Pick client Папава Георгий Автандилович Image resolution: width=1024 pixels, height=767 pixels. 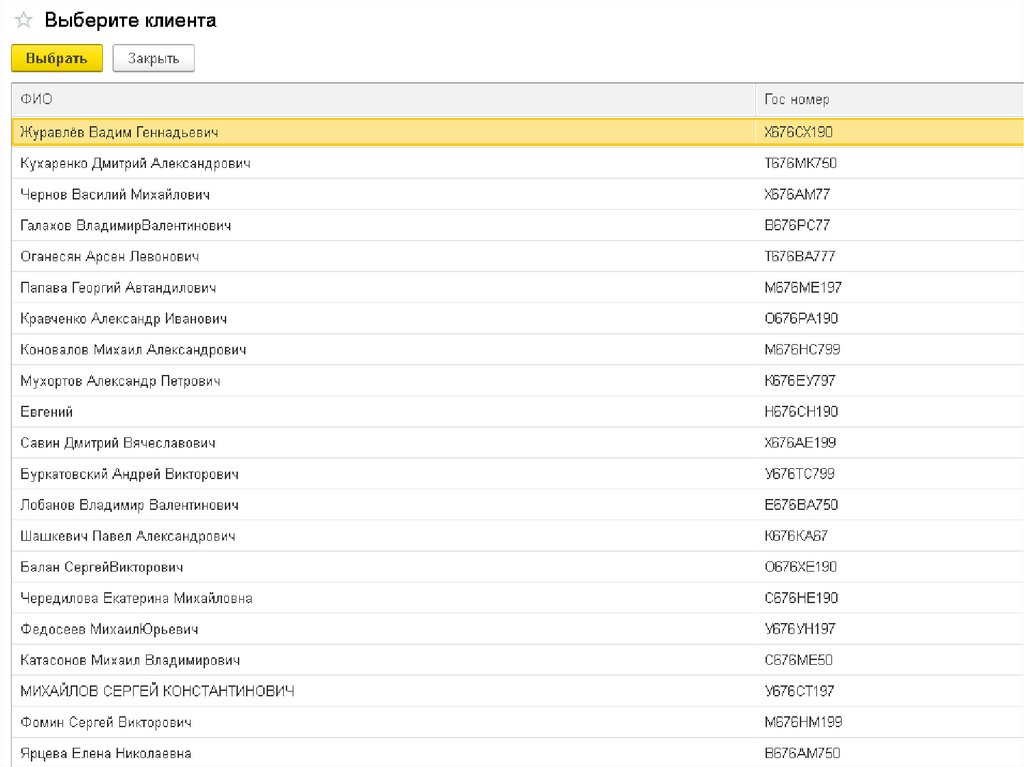118,288
